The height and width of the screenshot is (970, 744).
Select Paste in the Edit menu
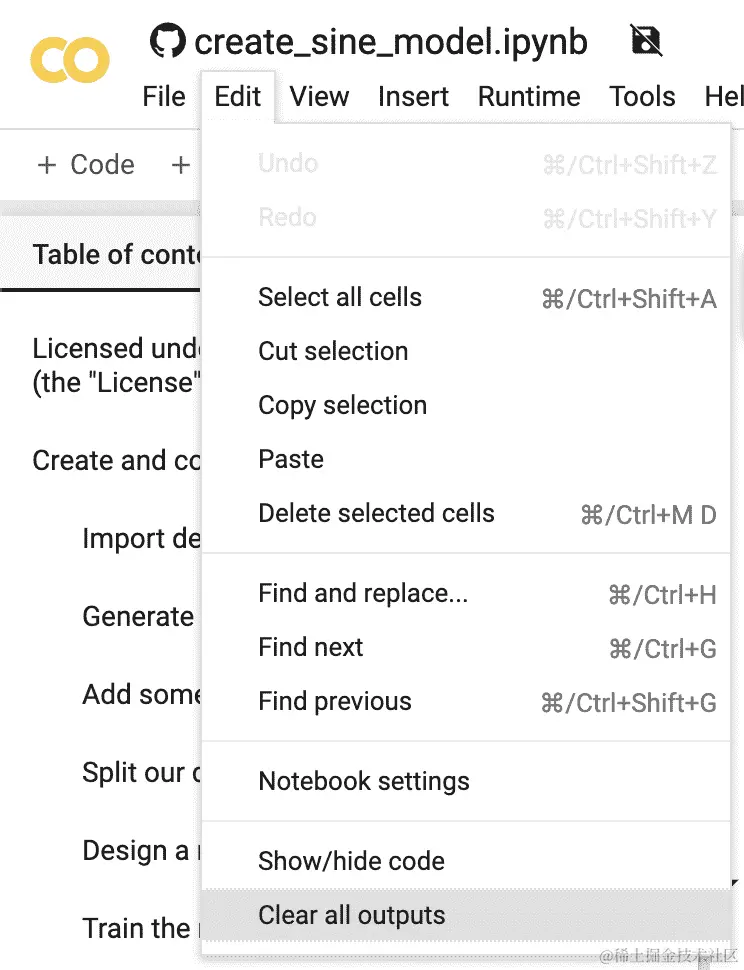tap(291, 459)
